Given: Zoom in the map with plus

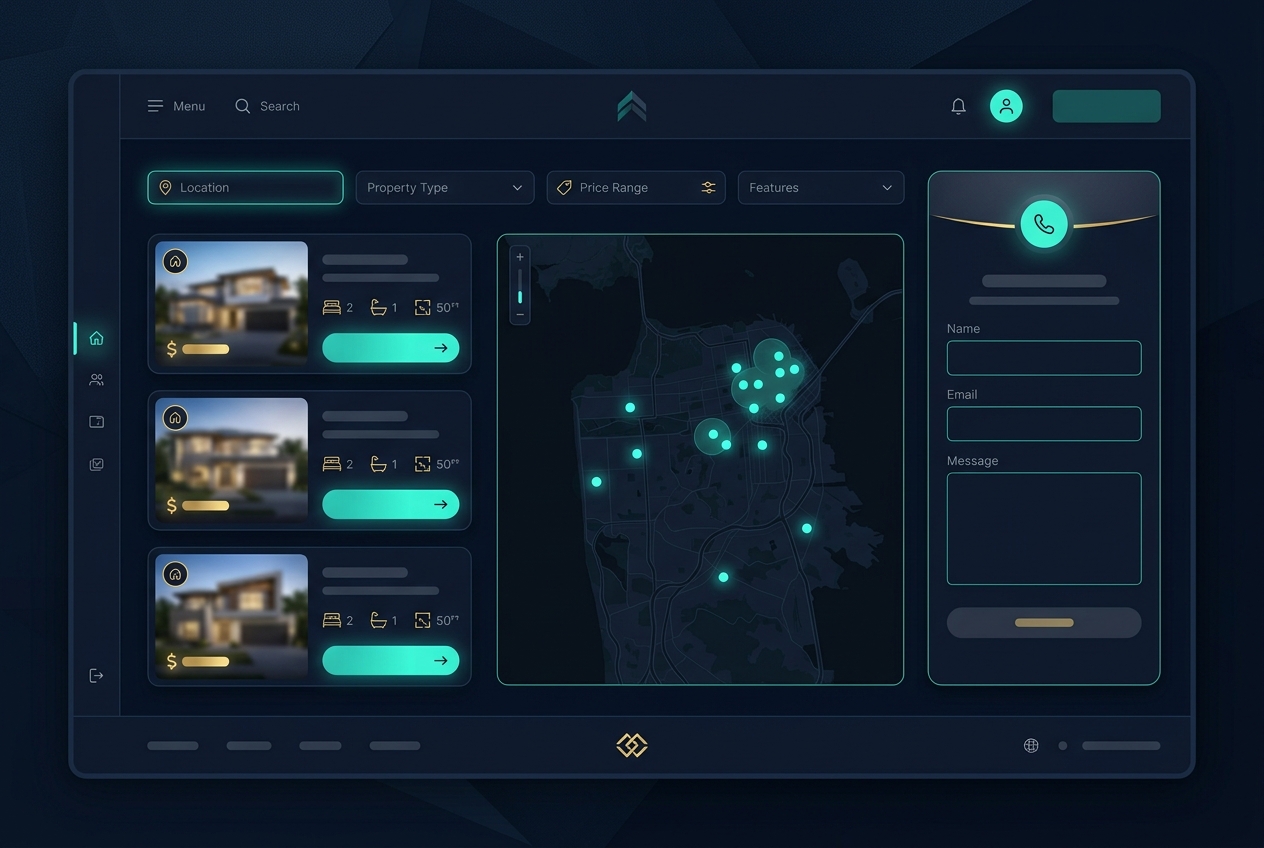Looking at the screenshot, I should pos(520,257).
